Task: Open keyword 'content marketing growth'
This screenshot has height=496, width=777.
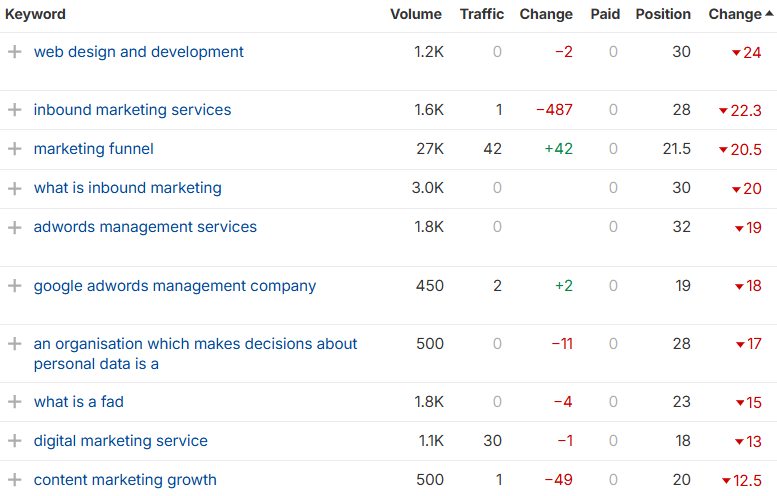Action: [x=125, y=480]
